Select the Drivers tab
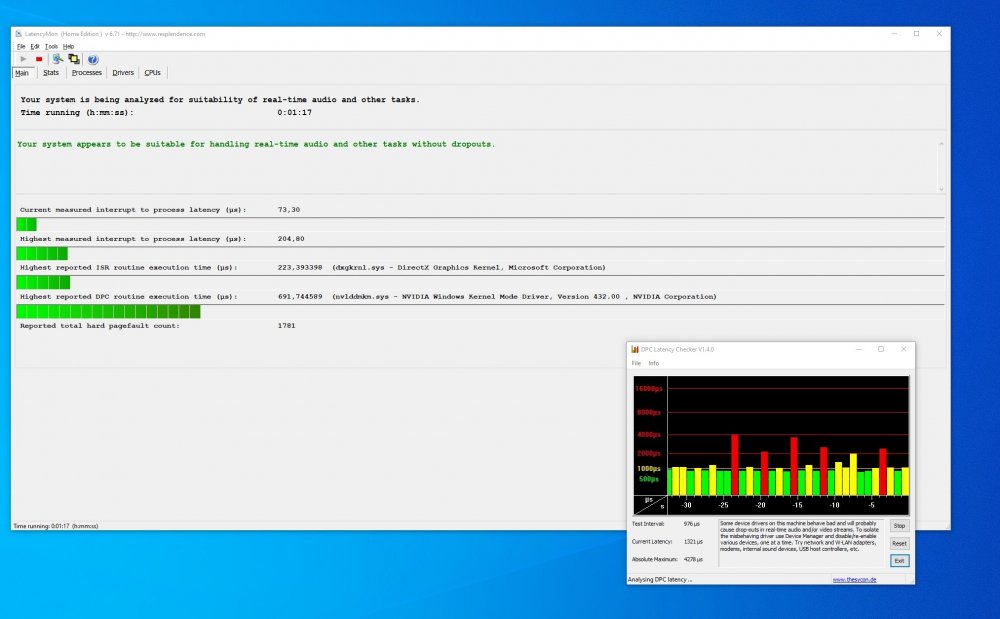The image size is (1000, 619). pos(123,73)
